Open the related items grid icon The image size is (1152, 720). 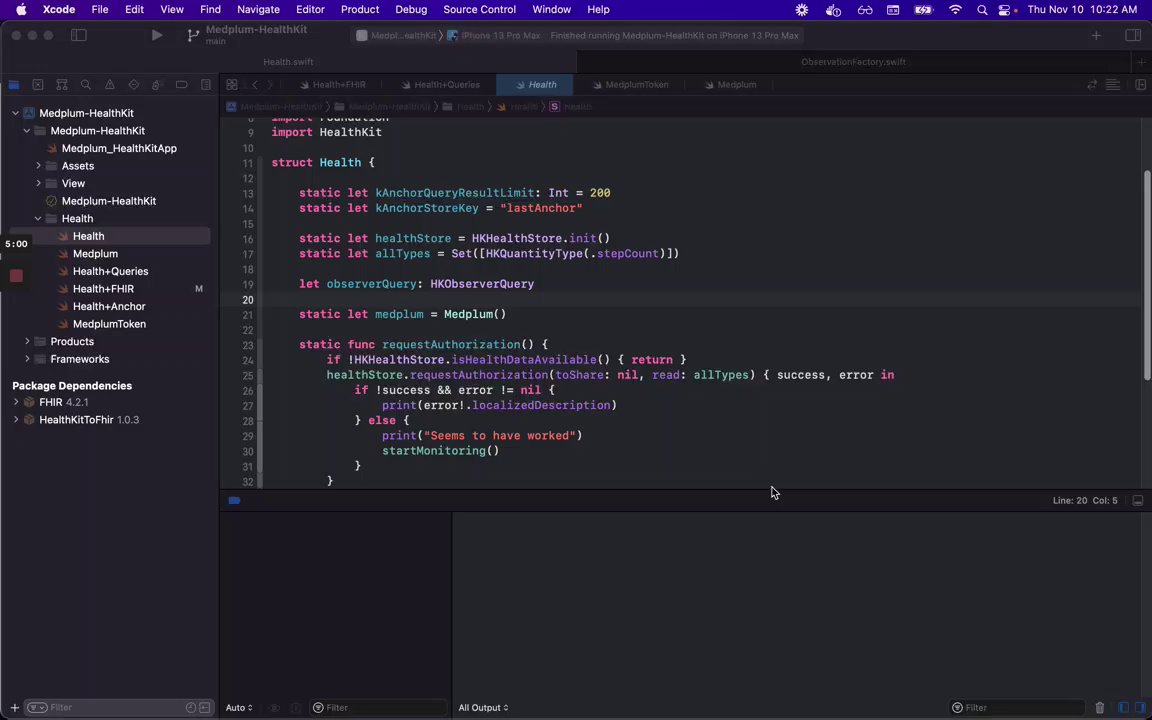click(x=231, y=84)
